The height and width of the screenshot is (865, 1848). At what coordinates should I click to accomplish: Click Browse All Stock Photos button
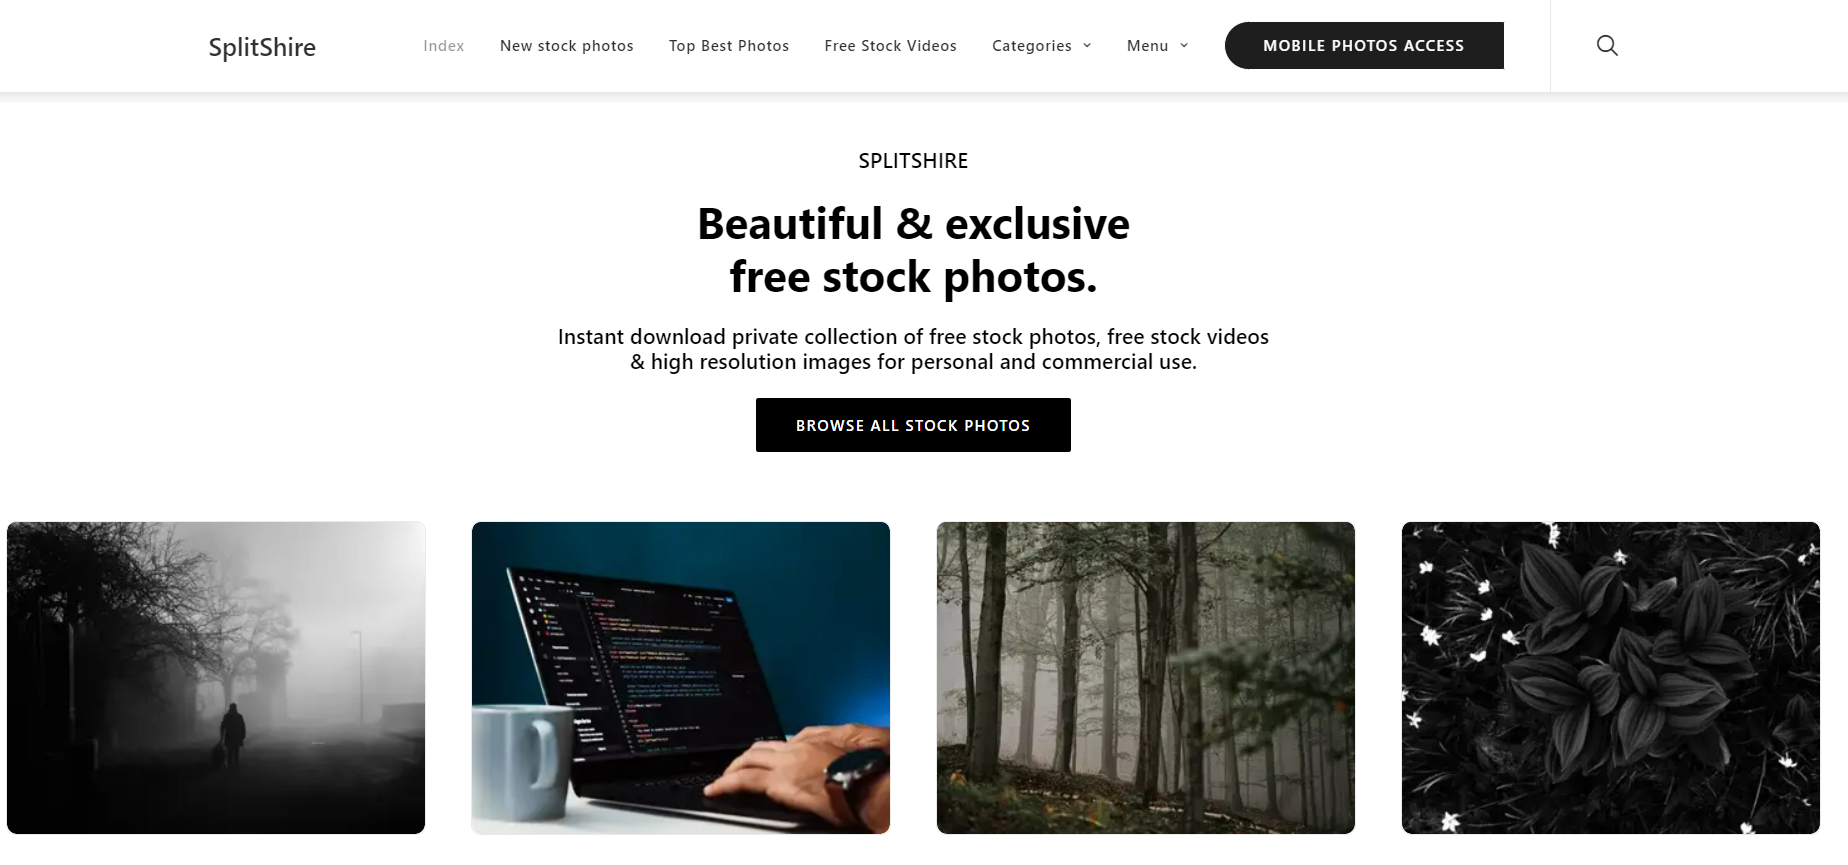click(x=913, y=425)
